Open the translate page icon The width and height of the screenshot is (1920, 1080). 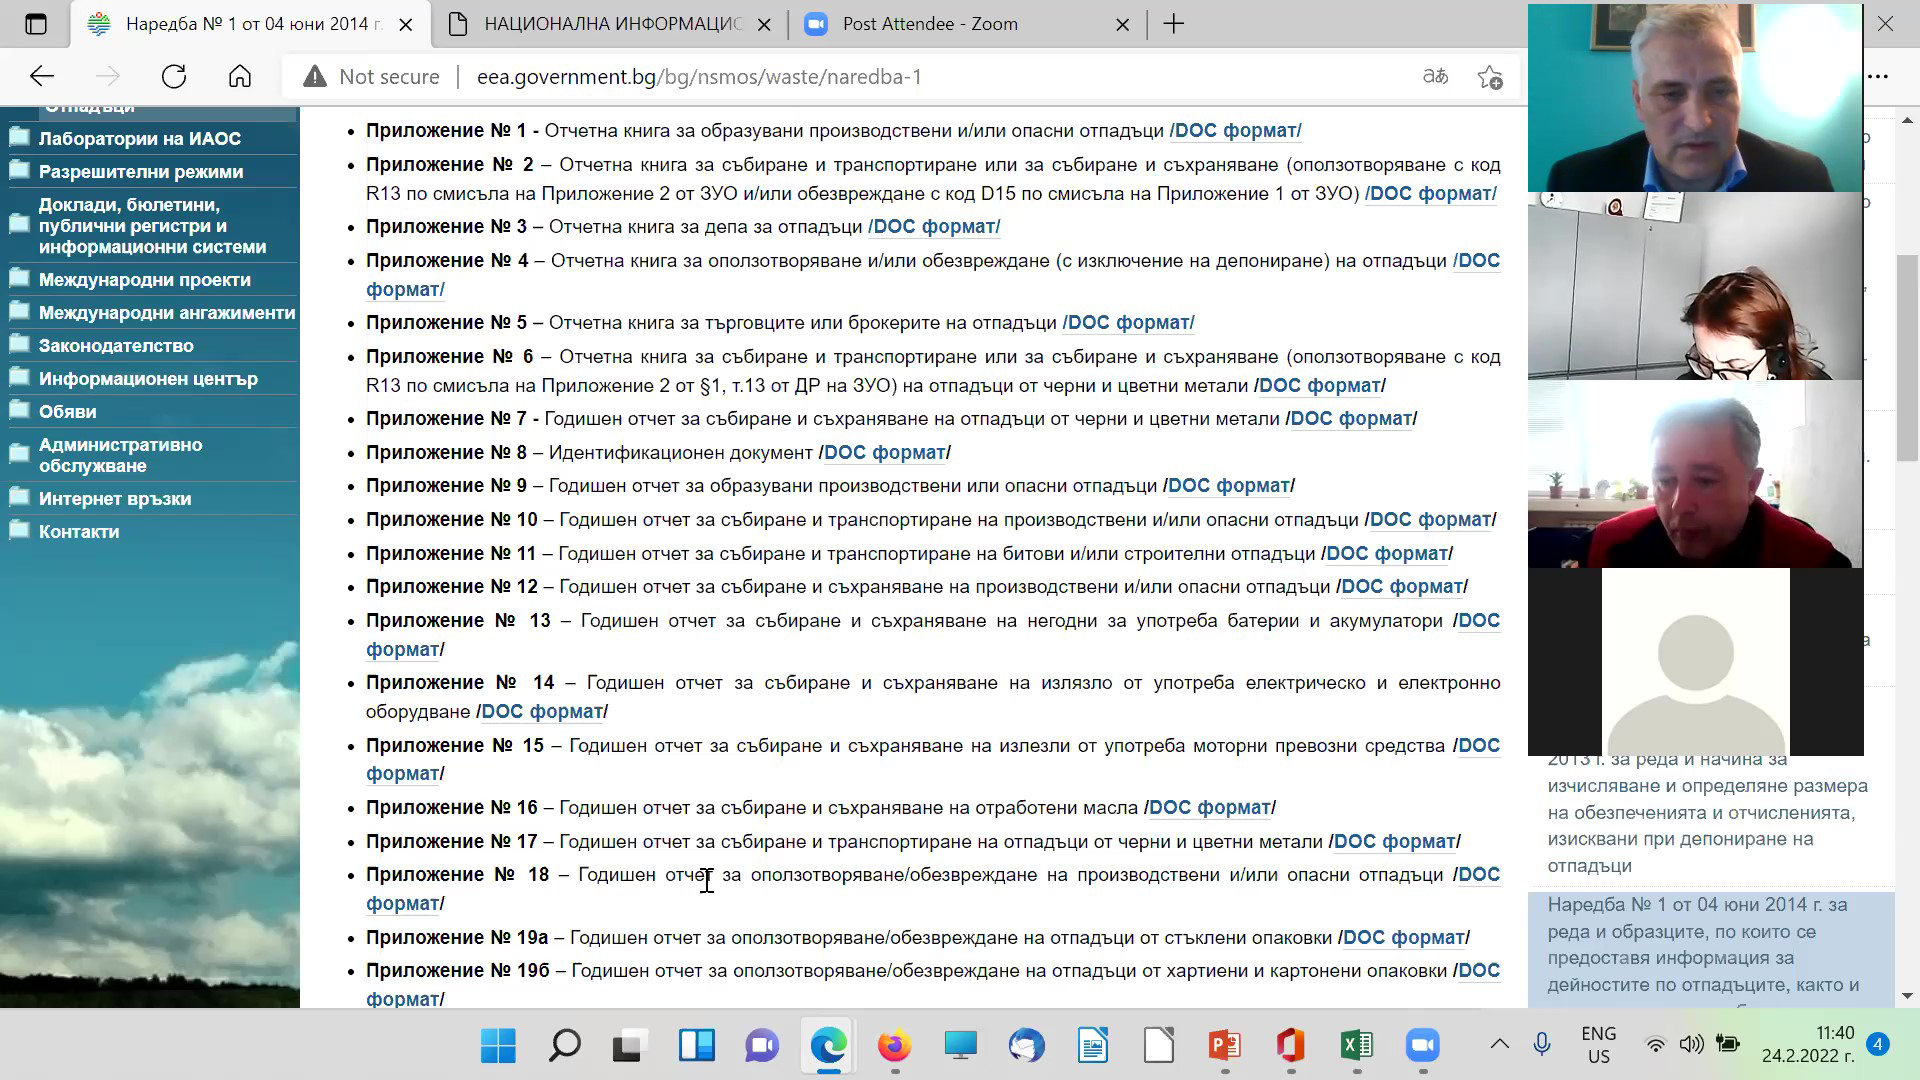[1435, 77]
